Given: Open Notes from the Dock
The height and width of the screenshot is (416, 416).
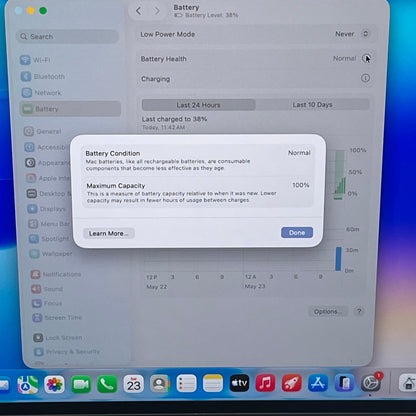Looking at the screenshot, I should click(x=213, y=384).
